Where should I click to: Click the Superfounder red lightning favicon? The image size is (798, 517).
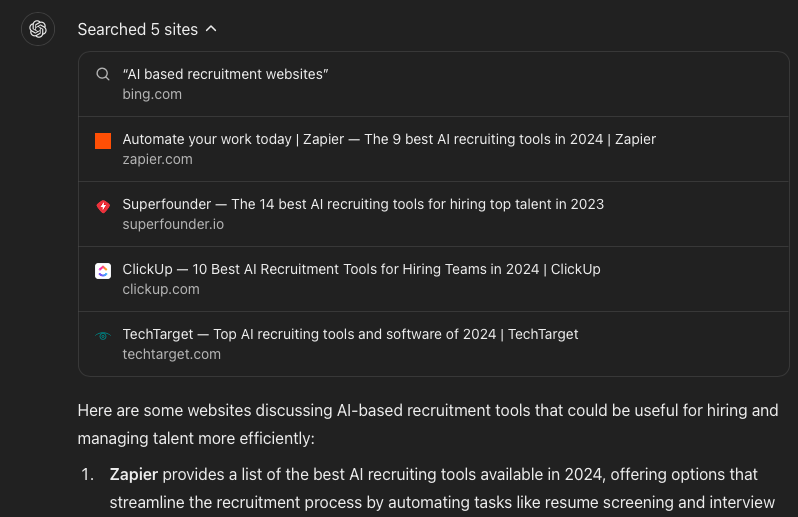[x=103, y=206]
